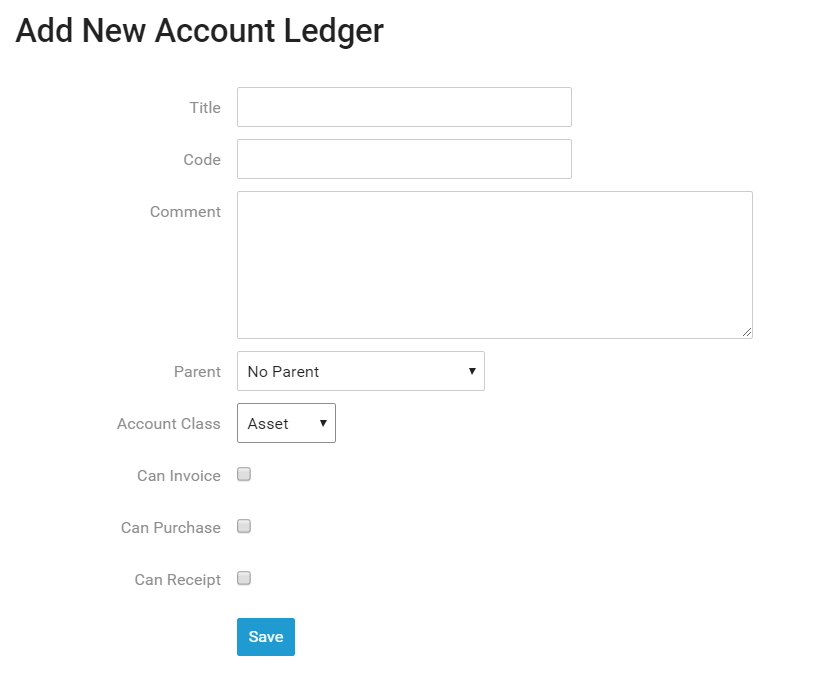Image resolution: width=823 pixels, height=687 pixels.
Task: Open the Parent dropdown
Action: coord(360,371)
